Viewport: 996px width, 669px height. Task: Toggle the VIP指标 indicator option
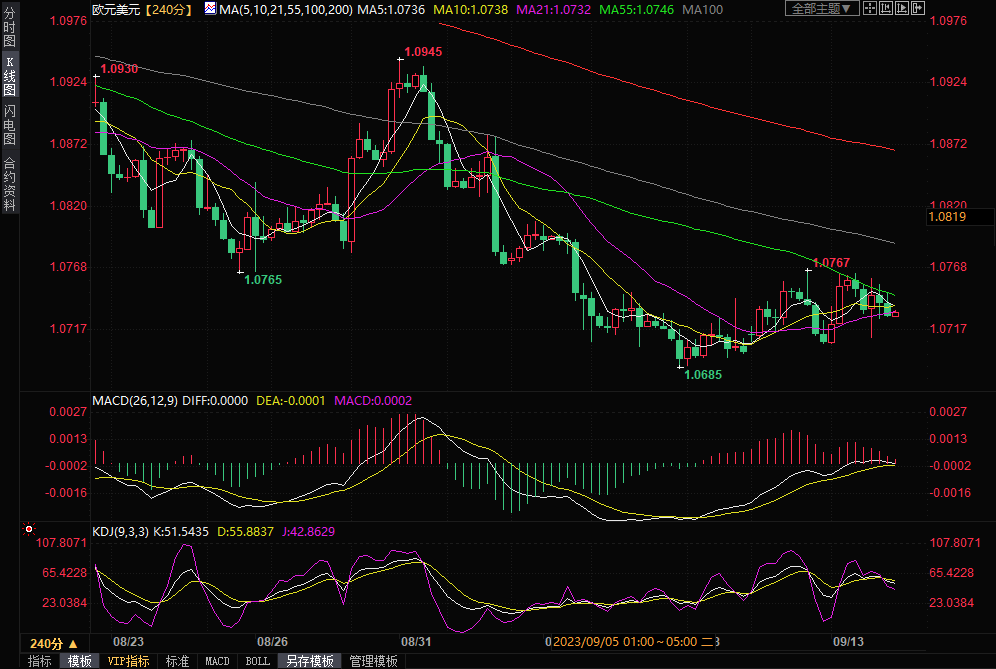click(127, 661)
